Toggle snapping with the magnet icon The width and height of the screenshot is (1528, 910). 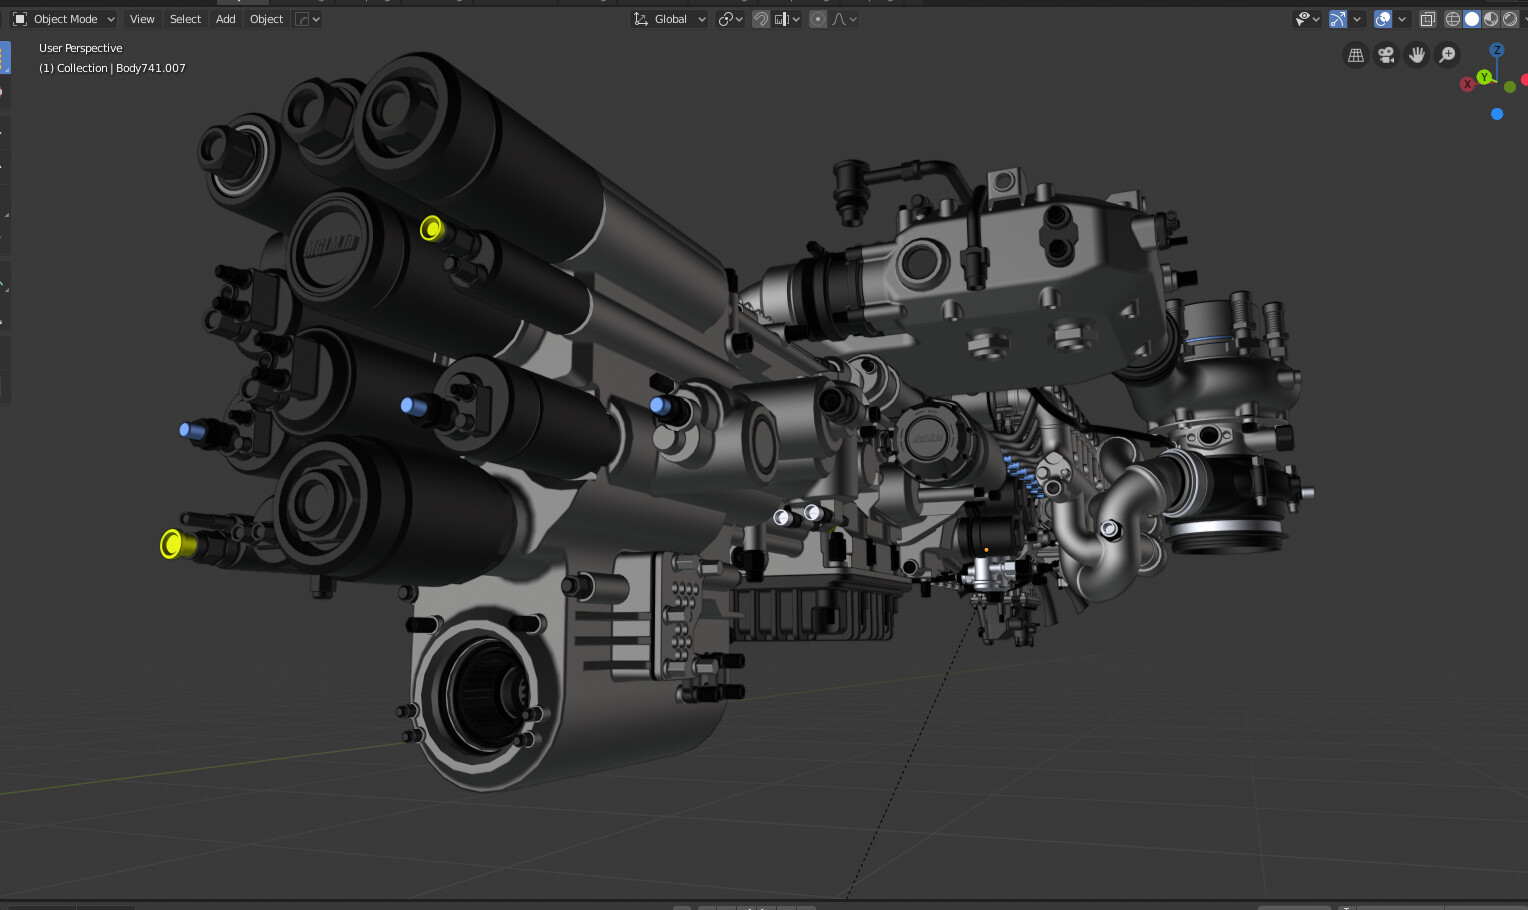[x=760, y=18]
